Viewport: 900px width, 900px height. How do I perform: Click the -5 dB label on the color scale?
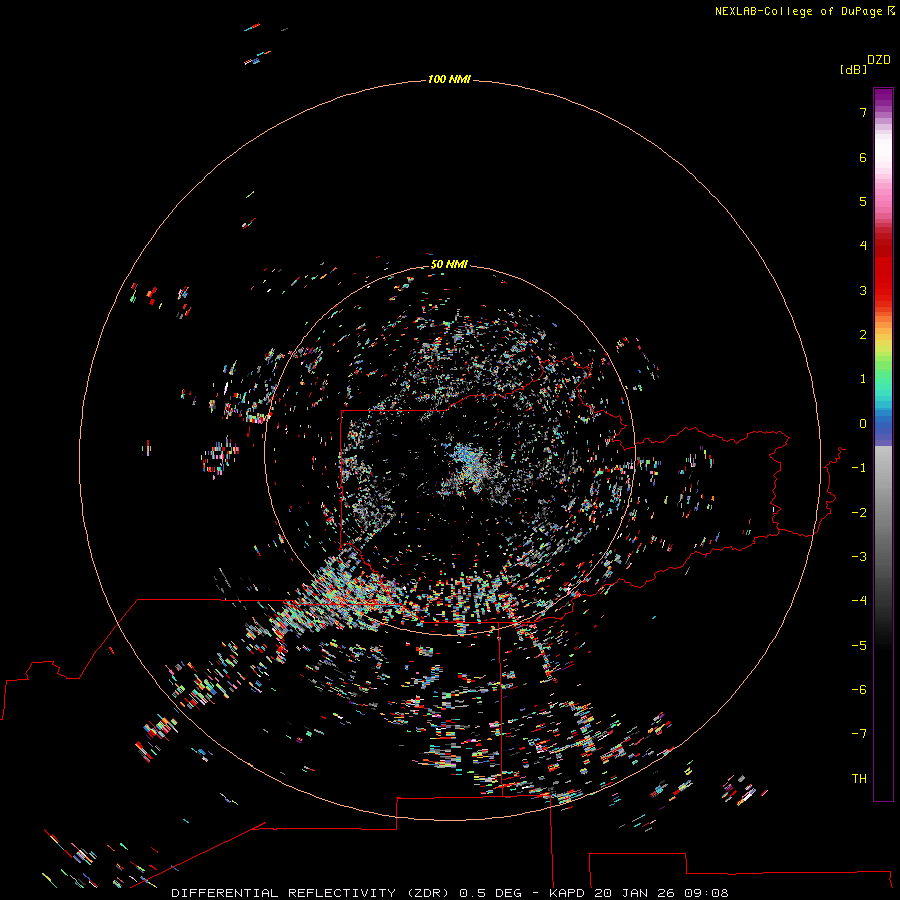pos(859,646)
